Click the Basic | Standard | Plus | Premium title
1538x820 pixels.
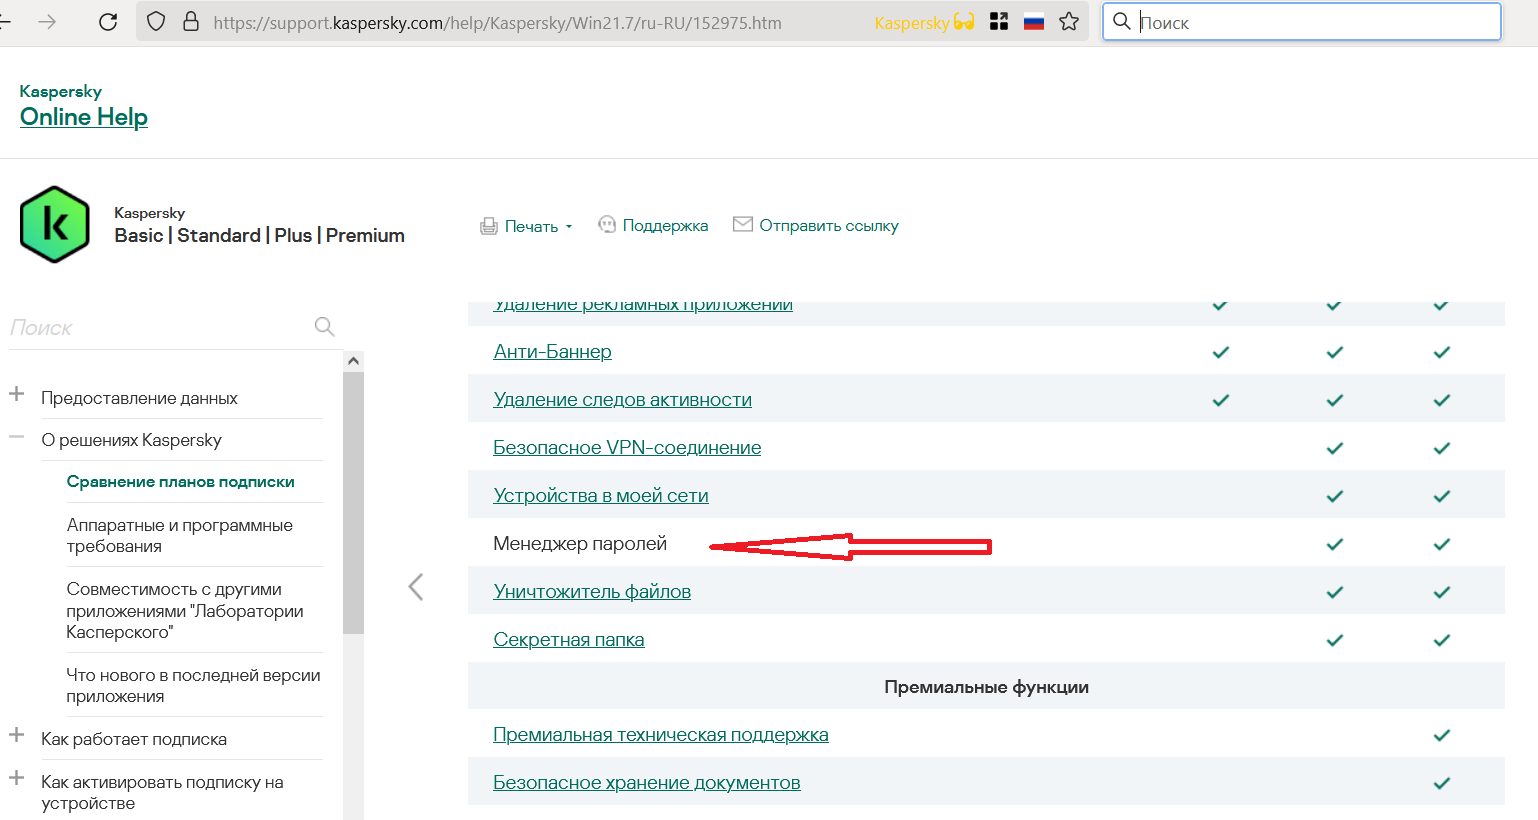pyautogui.click(x=259, y=236)
